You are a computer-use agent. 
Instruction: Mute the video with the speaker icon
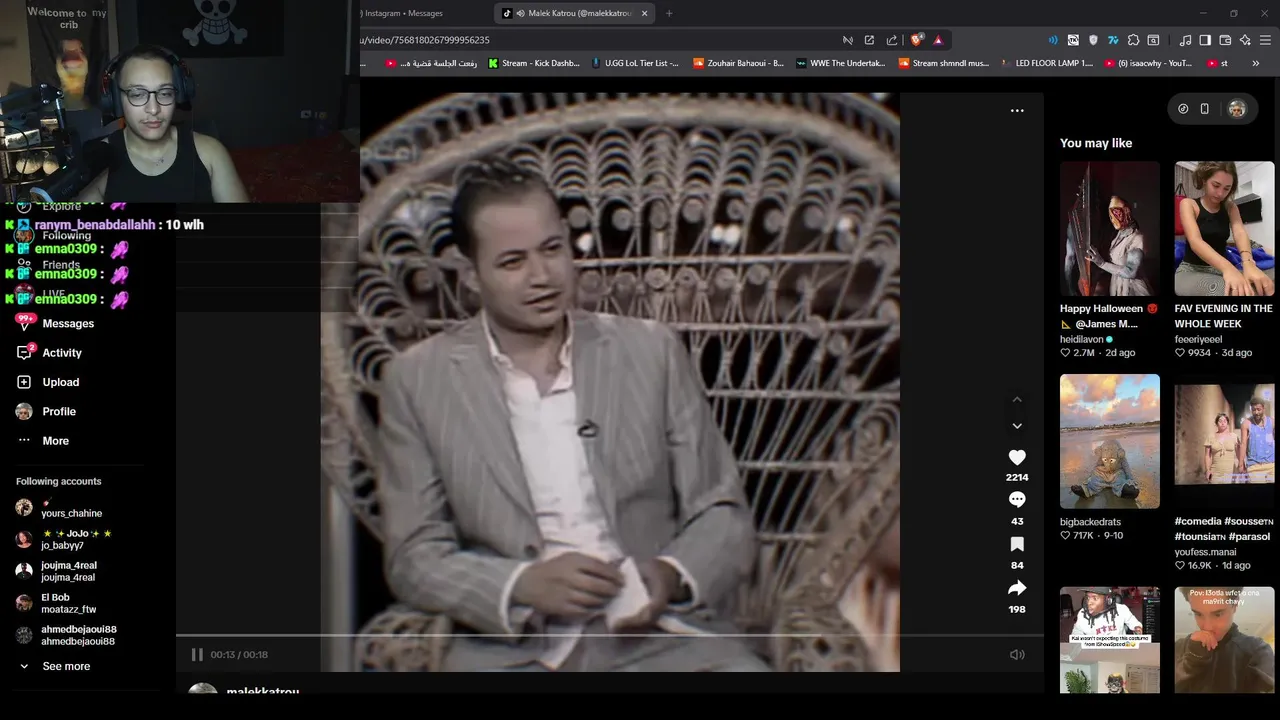1017,654
